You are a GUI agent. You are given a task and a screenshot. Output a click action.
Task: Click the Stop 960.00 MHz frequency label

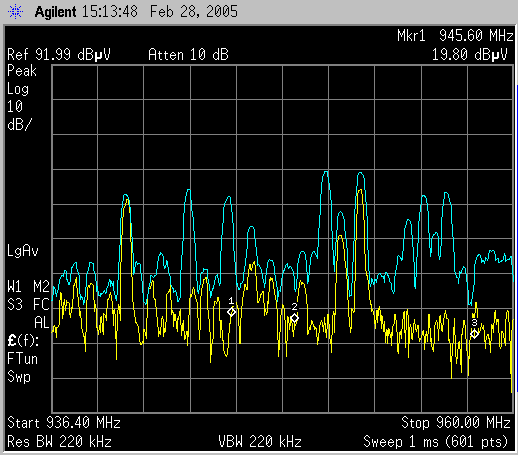click(x=456, y=423)
